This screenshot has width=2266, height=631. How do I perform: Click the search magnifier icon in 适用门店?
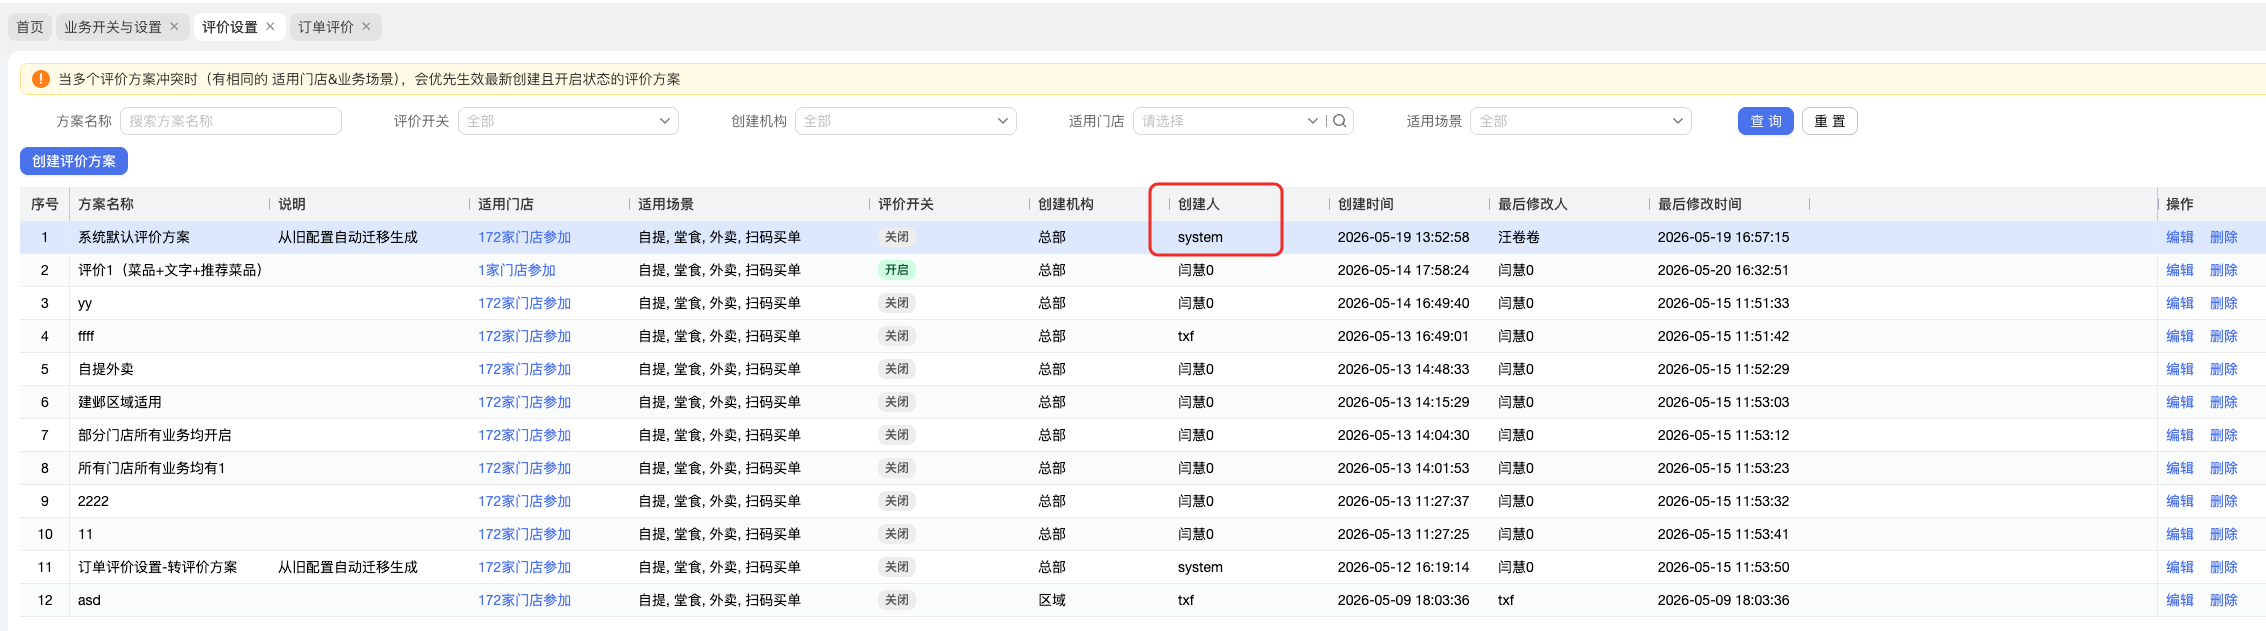pyautogui.click(x=1340, y=121)
